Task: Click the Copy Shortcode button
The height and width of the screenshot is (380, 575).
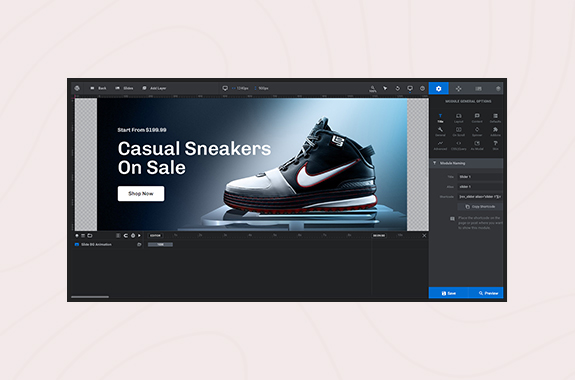Action: (x=480, y=207)
